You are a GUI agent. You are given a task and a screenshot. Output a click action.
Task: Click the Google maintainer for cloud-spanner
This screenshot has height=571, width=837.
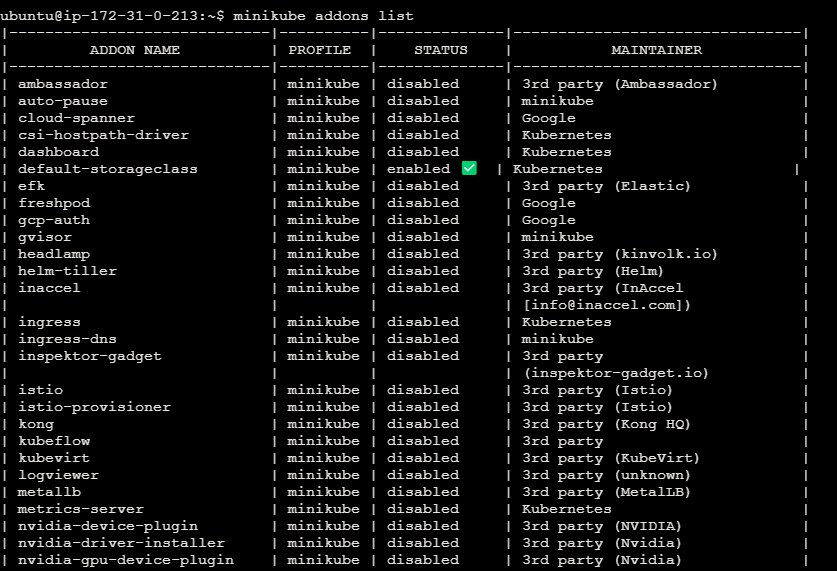click(x=549, y=118)
